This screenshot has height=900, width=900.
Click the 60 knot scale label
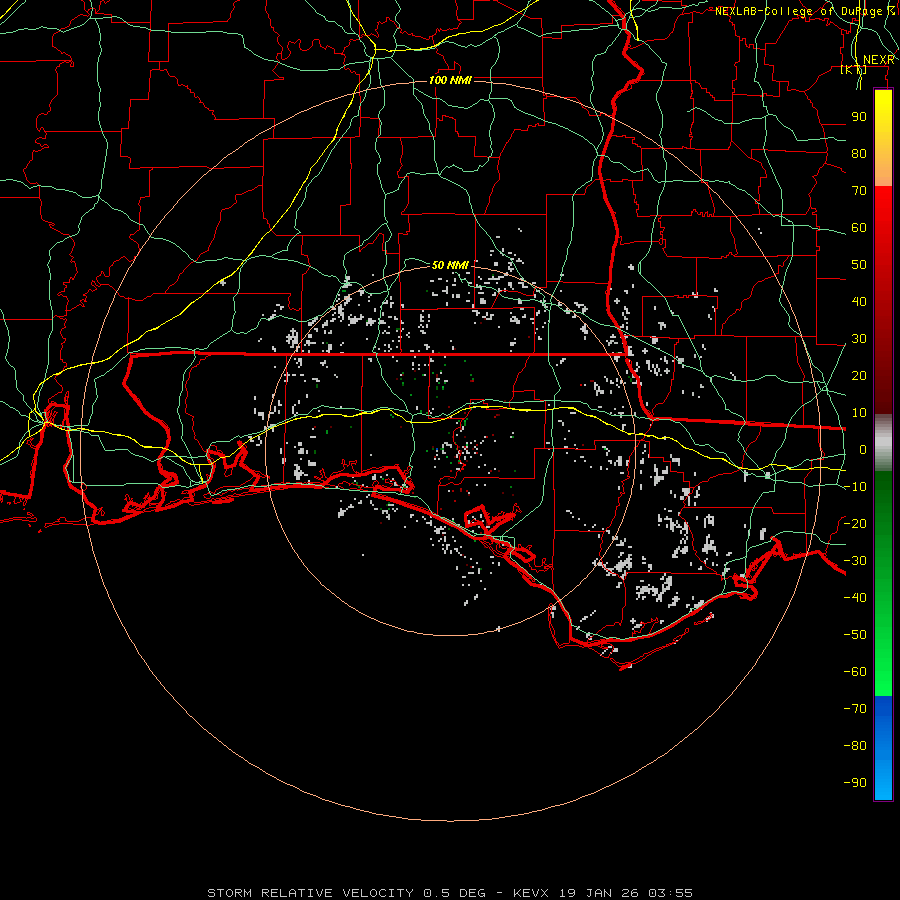(859, 228)
